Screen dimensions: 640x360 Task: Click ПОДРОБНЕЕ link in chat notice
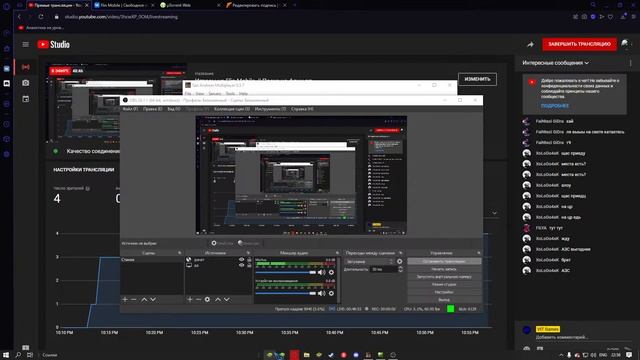coord(555,106)
